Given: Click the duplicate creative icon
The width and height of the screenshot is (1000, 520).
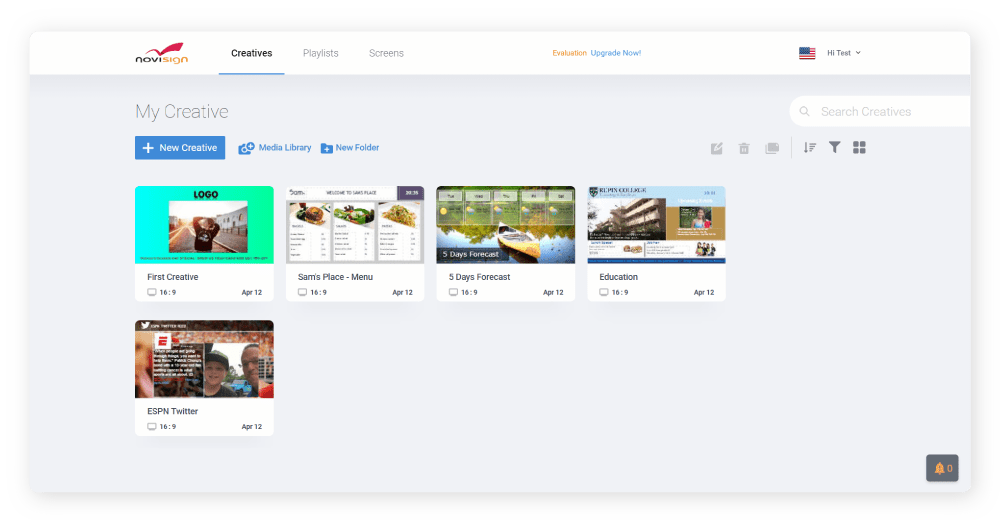Looking at the screenshot, I should point(772,148).
